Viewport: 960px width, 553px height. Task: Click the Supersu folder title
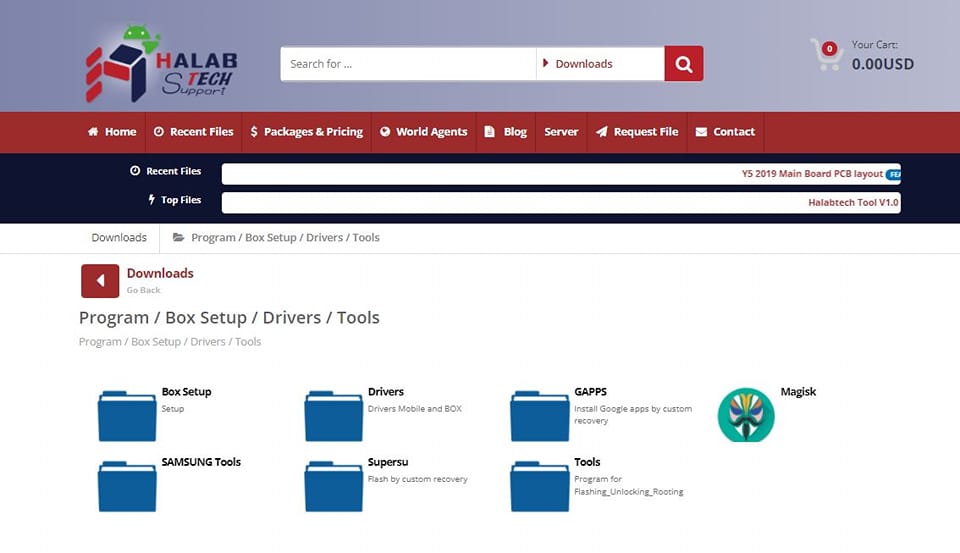tap(388, 462)
